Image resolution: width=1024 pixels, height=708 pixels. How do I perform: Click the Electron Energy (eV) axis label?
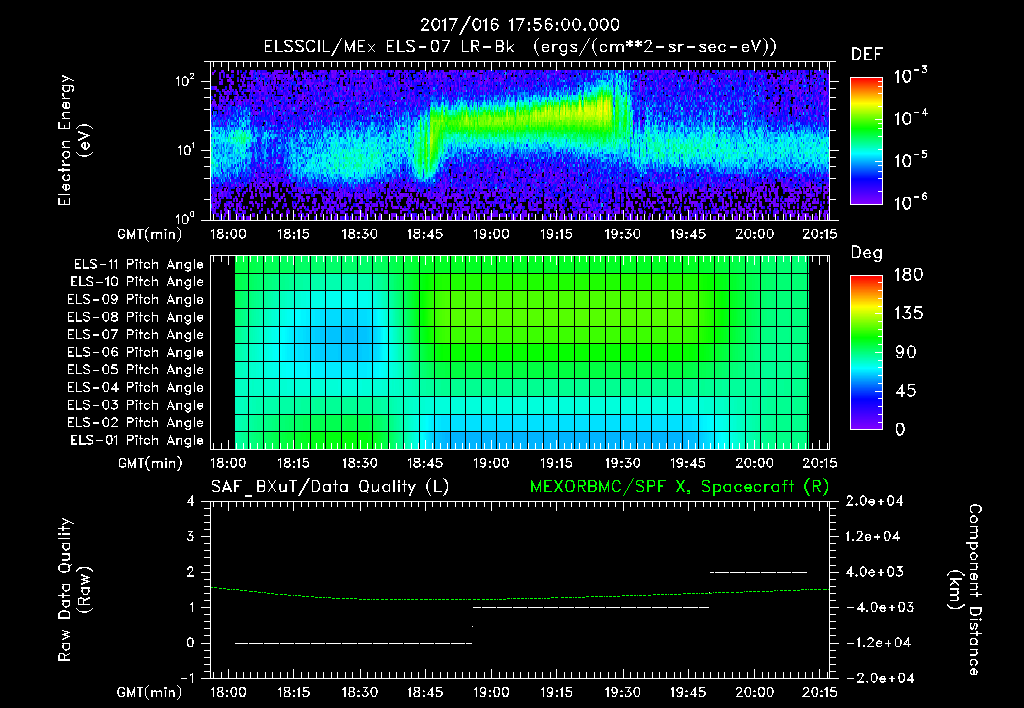(74, 140)
